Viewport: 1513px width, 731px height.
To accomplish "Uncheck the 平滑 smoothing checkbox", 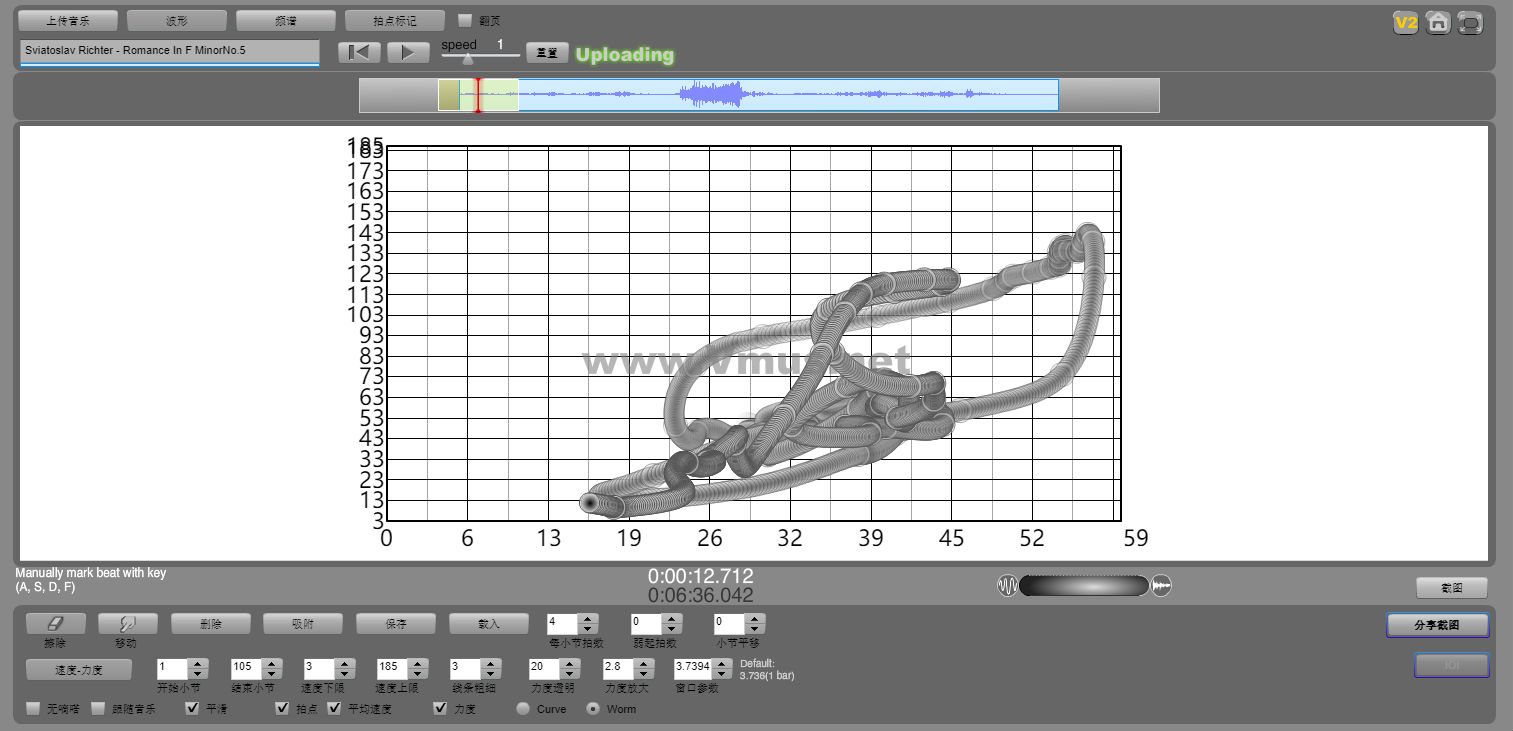I will pos(193,709).
